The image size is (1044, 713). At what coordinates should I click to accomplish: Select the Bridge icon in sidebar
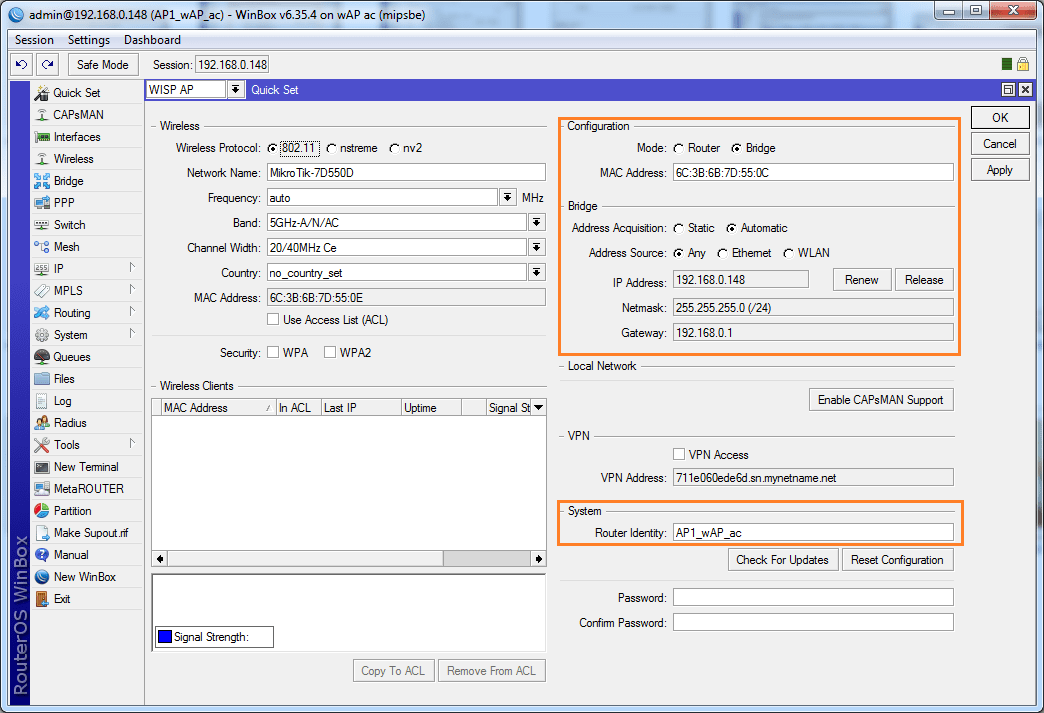[42, 181]
